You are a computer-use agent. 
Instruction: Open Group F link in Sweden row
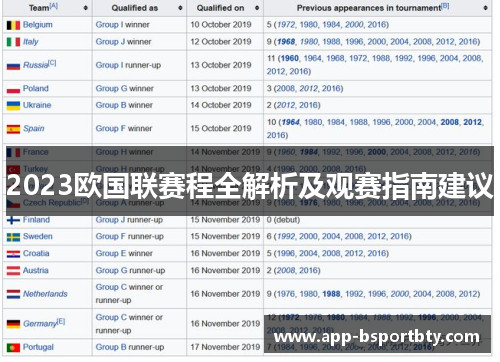[111, 237]
